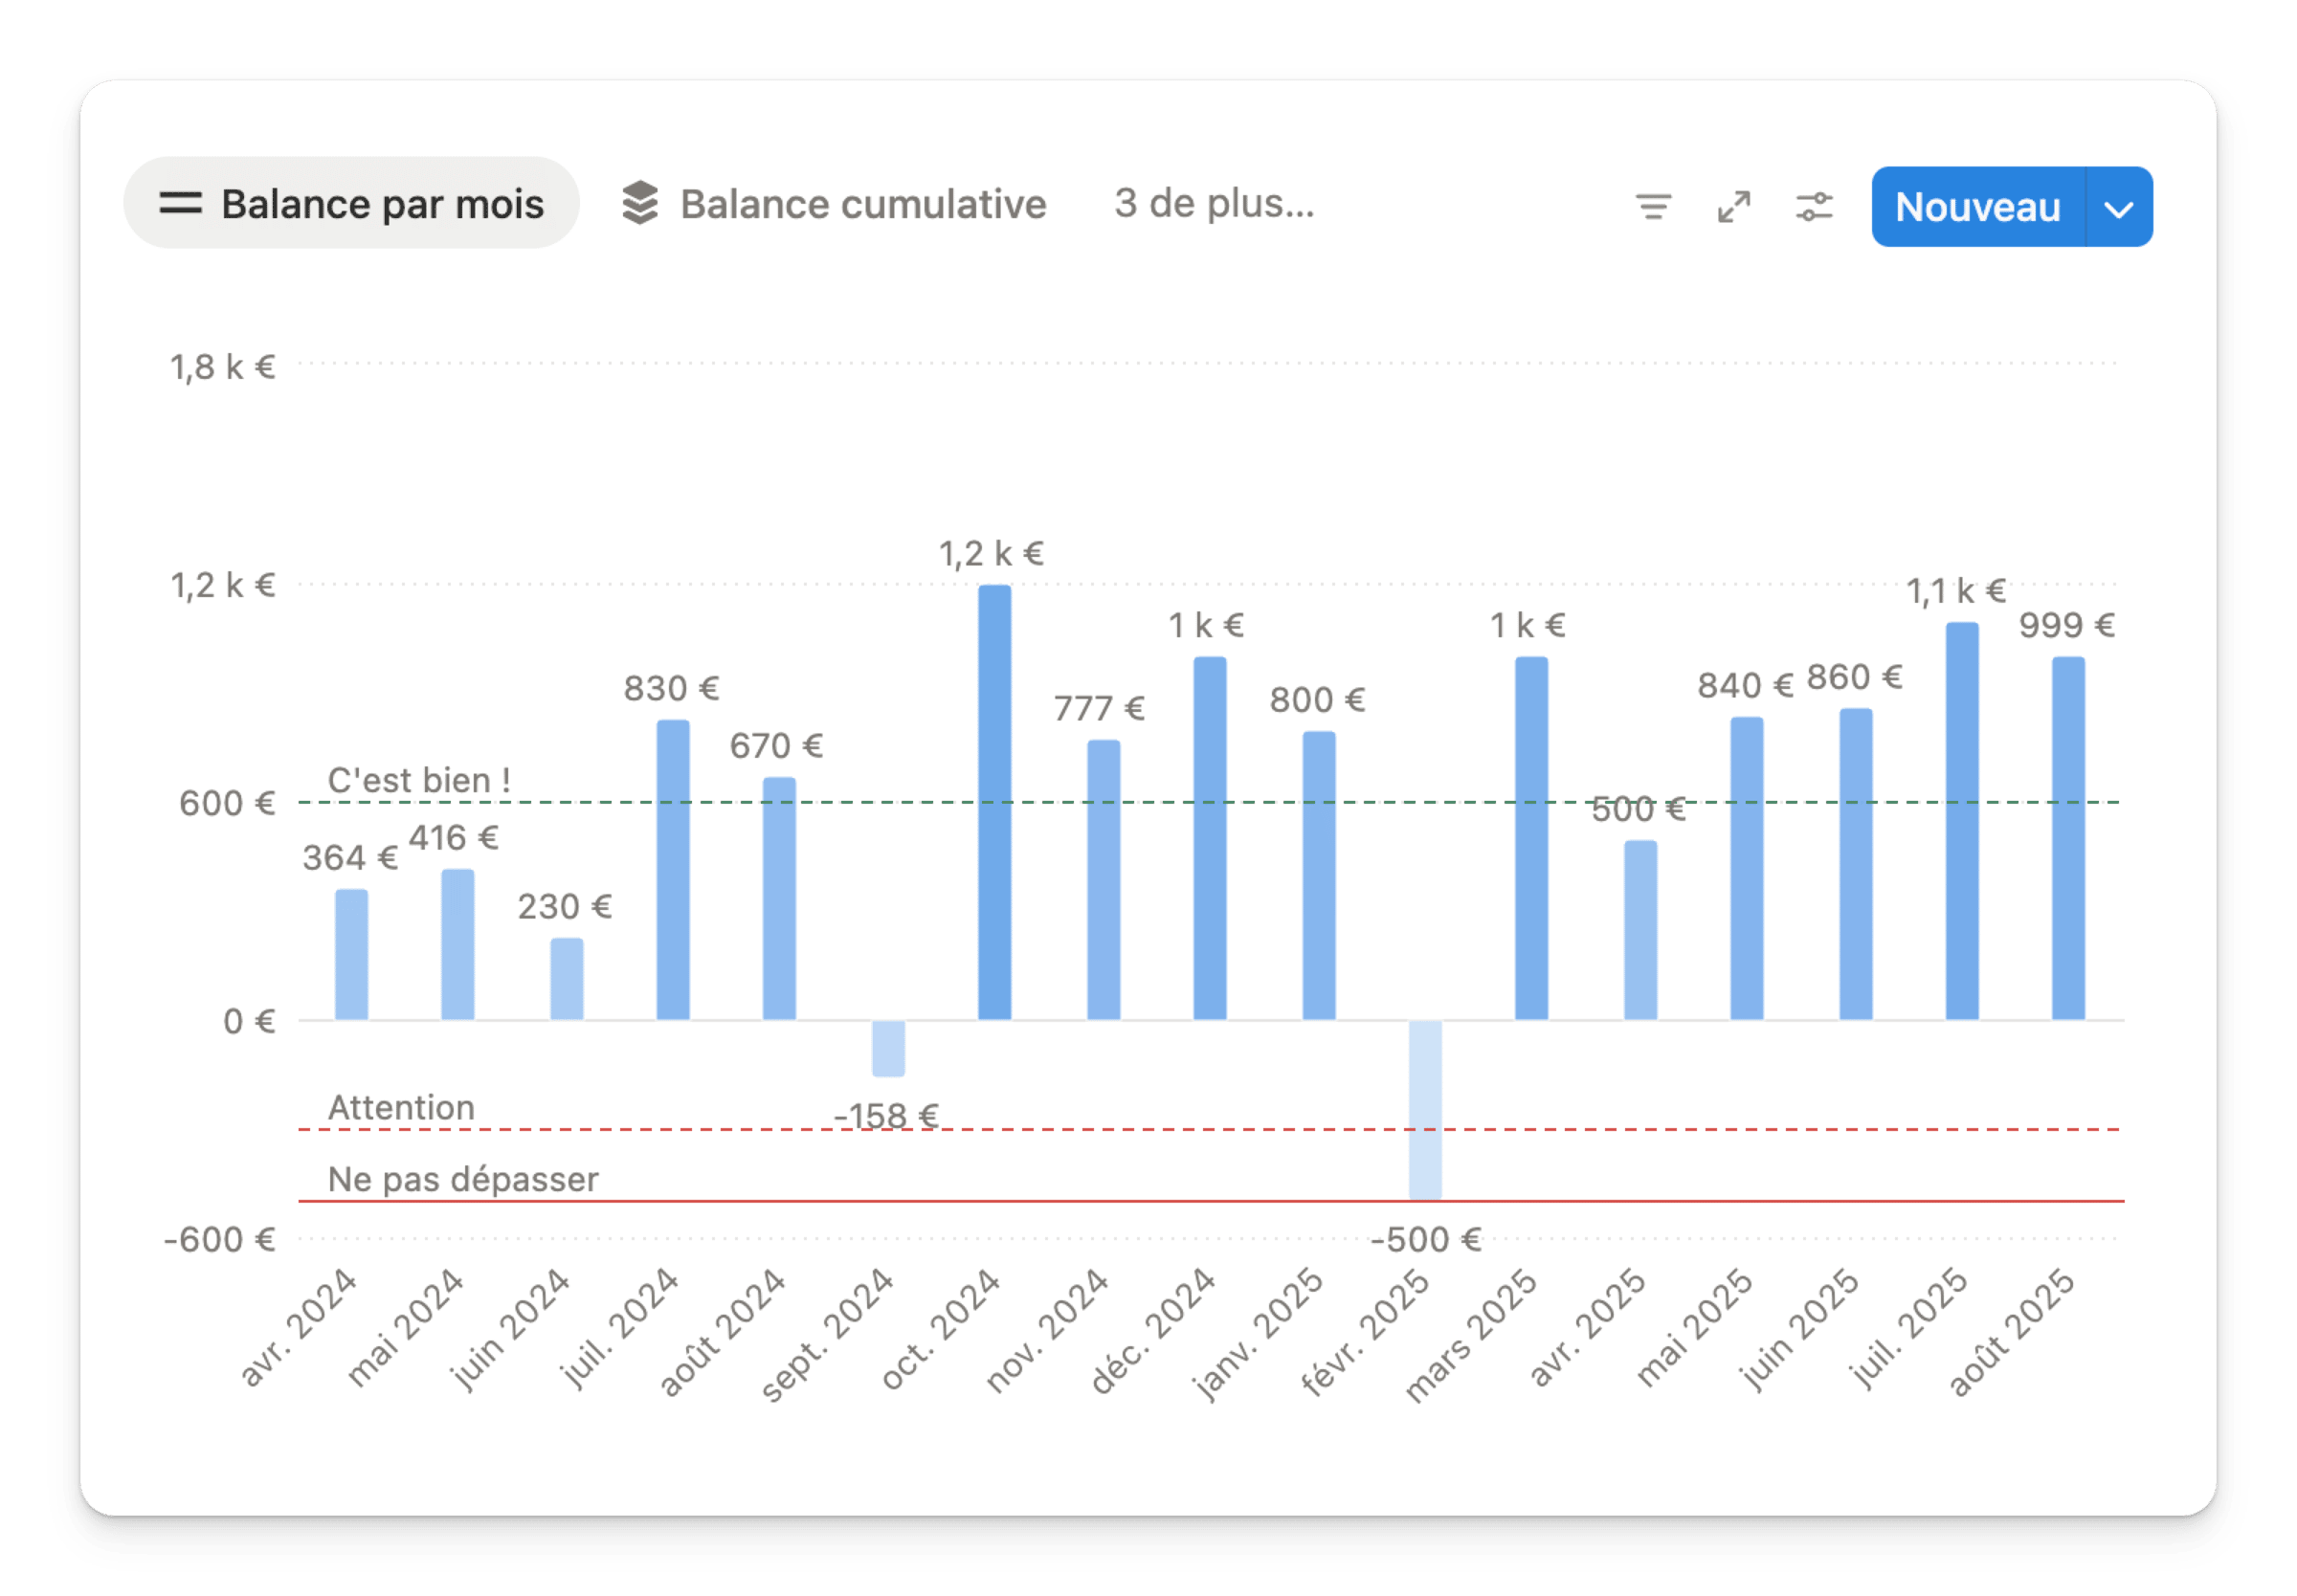Select the avr. 2024 bar at 364 €

point(351,954)
